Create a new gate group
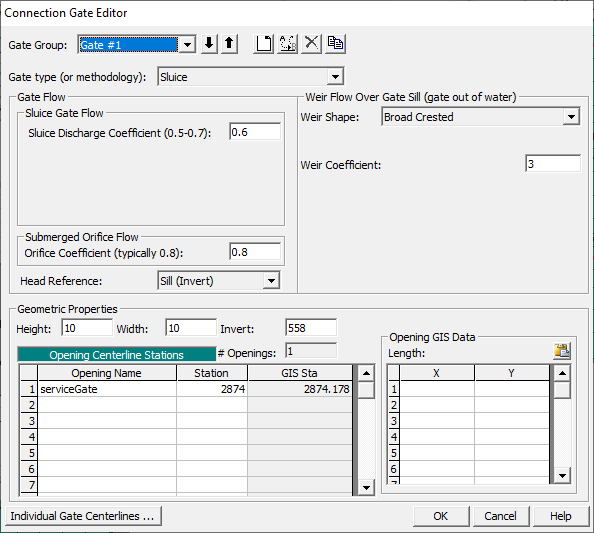594x533 pixels. (x=264, y=44)
